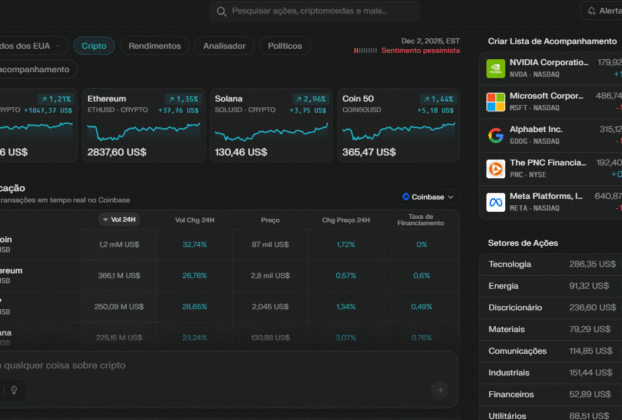Click the Meta Platforms logo icon
Viewport: 622px width, 420px height.
click(495, 202)
